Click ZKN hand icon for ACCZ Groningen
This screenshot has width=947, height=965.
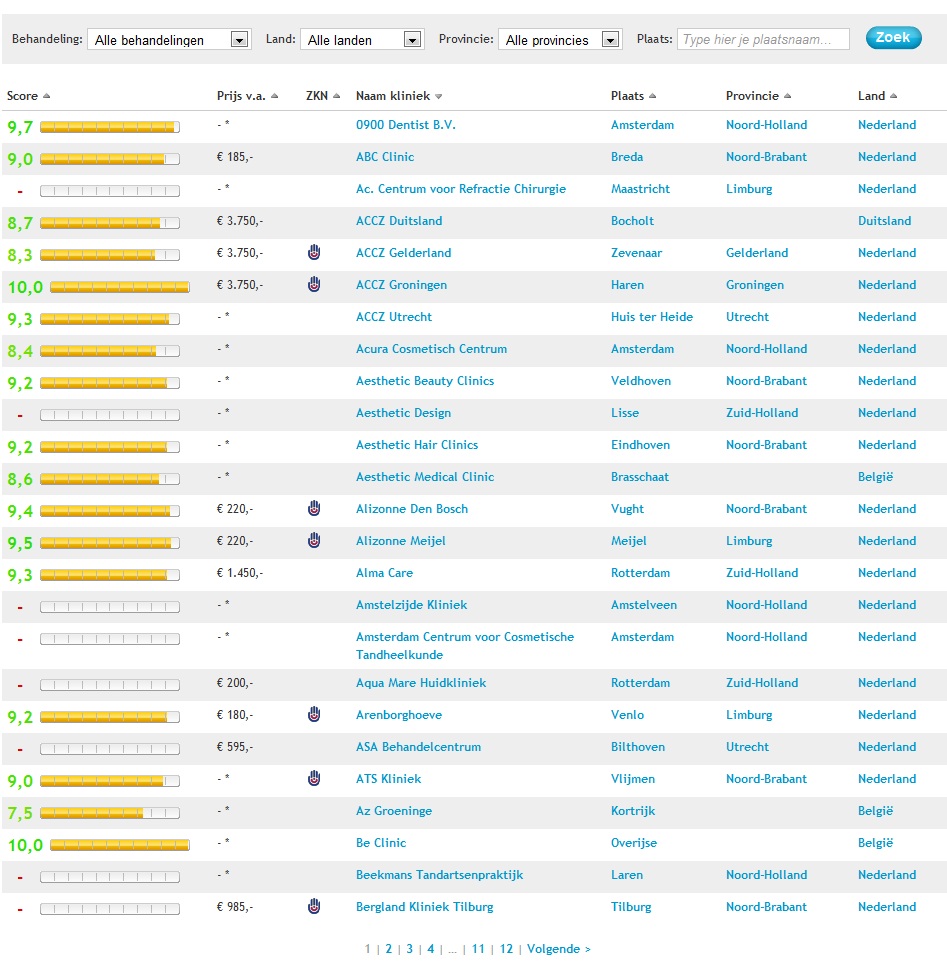click(314, 284)
